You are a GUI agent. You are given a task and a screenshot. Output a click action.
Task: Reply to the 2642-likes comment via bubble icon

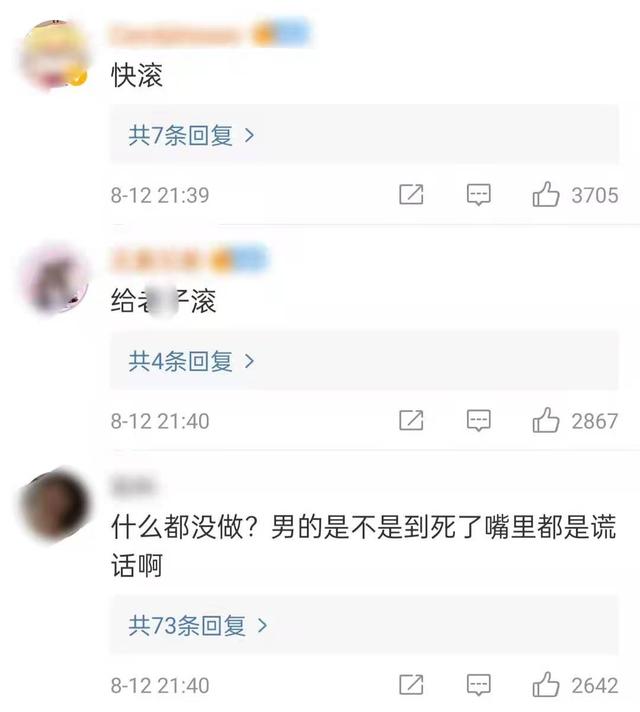coord(479,685)
